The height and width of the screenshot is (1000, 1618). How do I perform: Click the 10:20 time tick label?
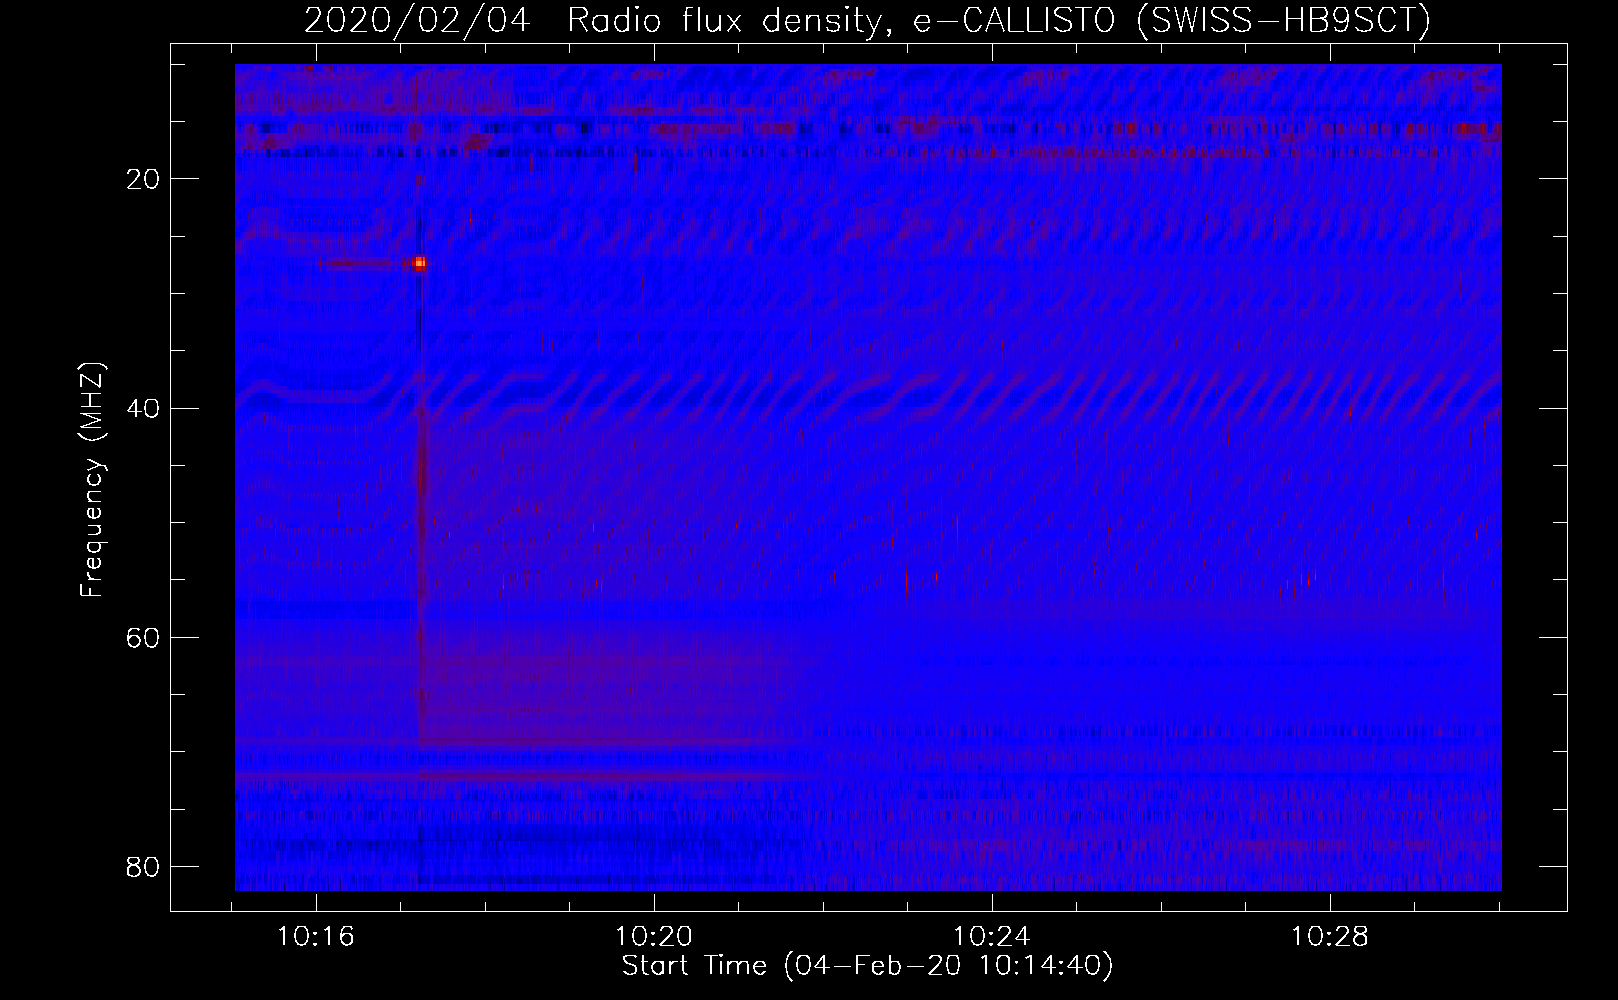654,937
